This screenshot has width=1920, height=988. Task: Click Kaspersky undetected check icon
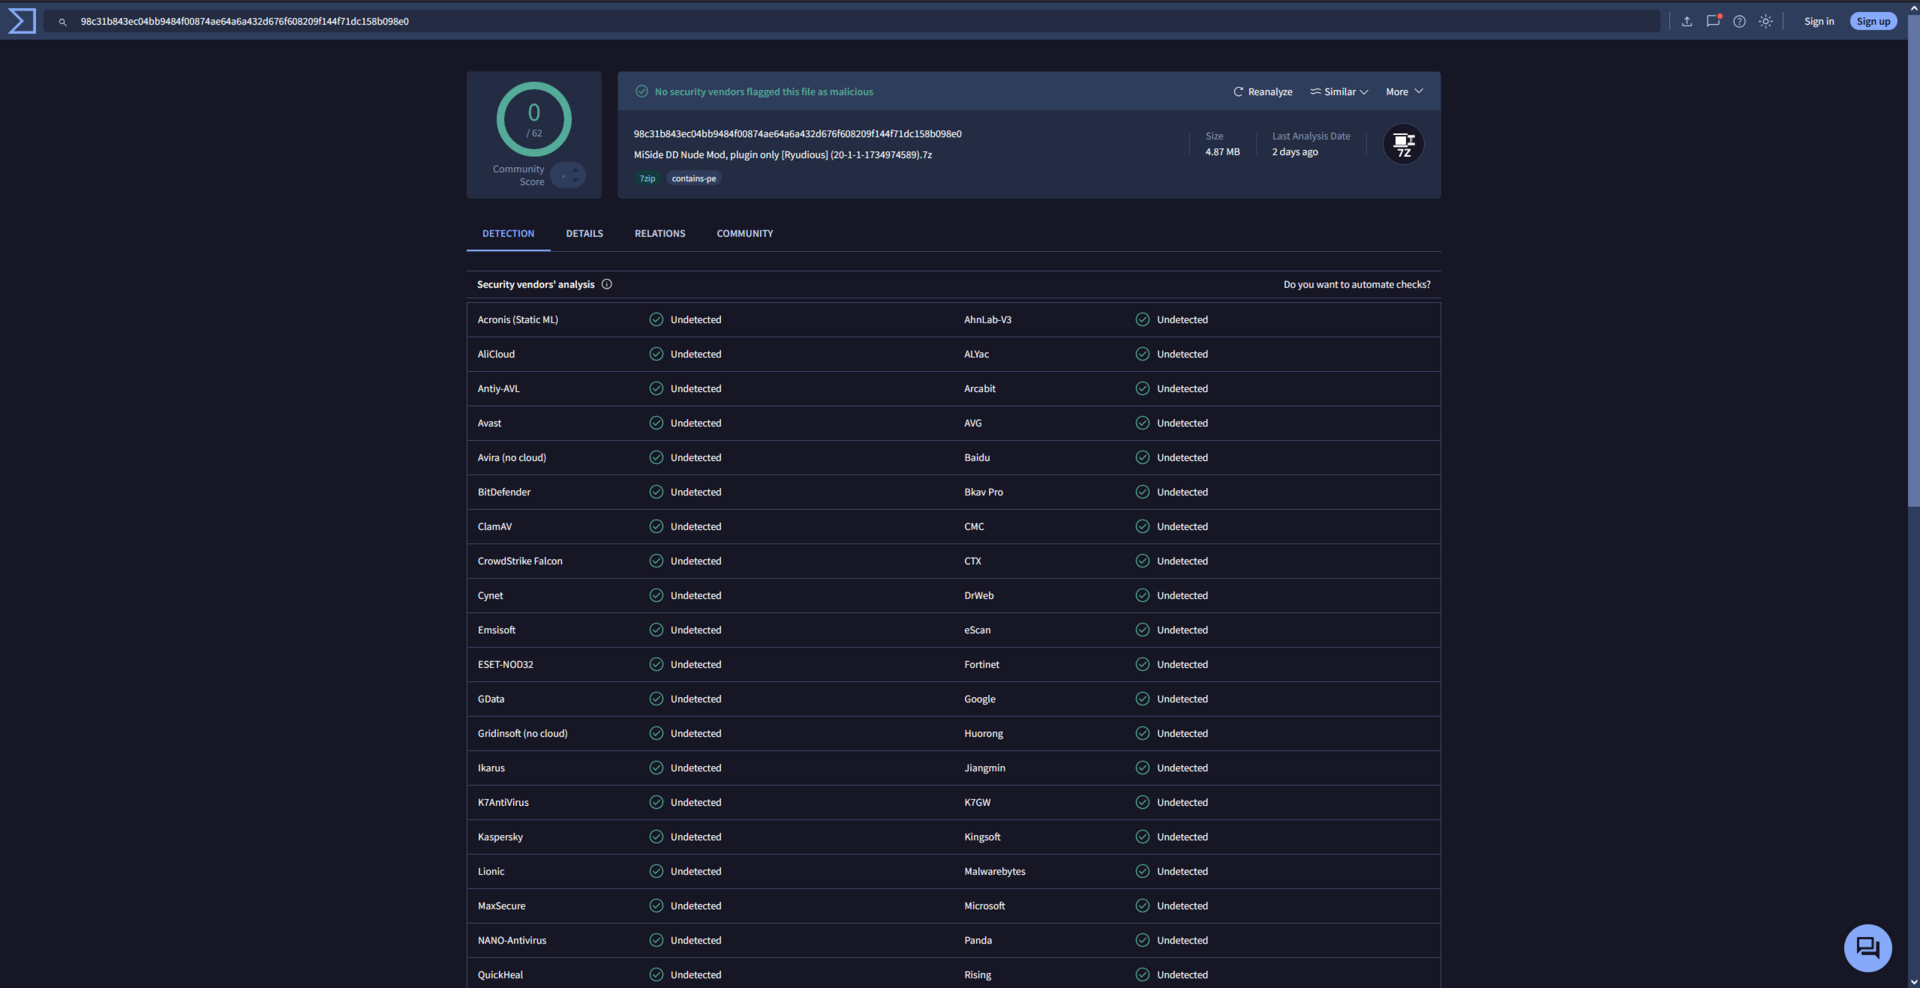[x=656, y=837]
